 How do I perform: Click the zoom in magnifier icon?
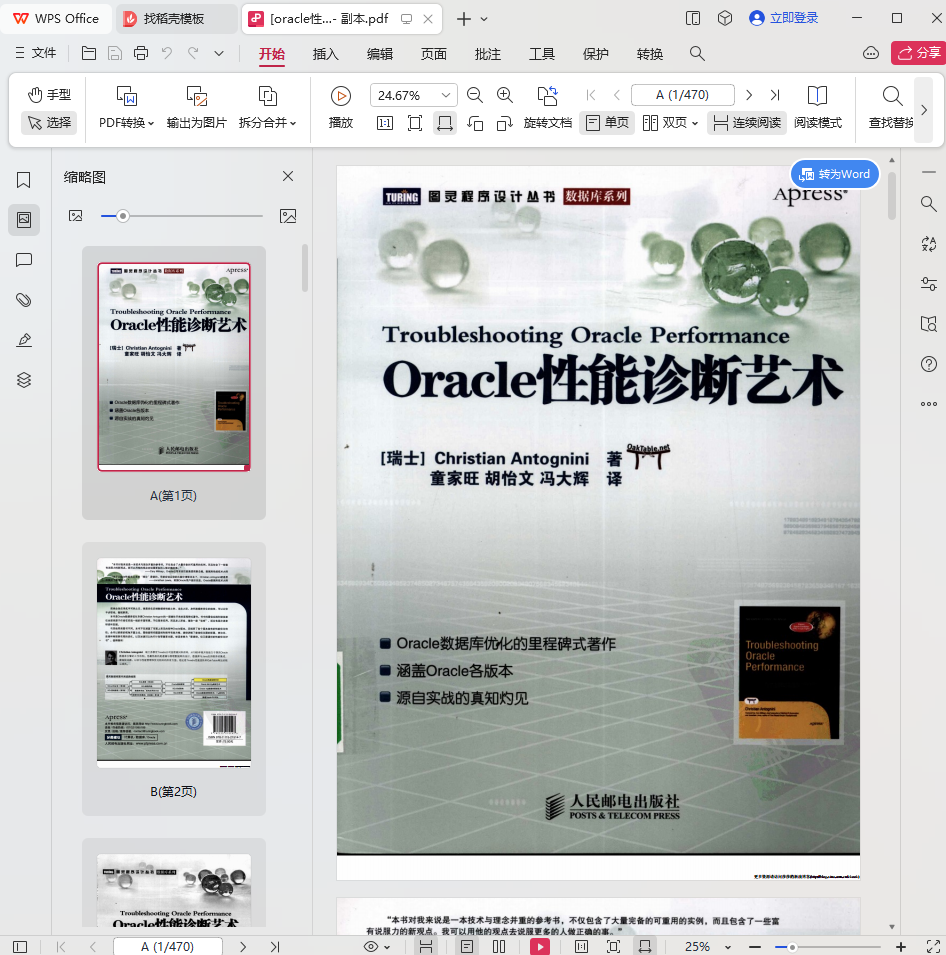[x=505, y=95]
